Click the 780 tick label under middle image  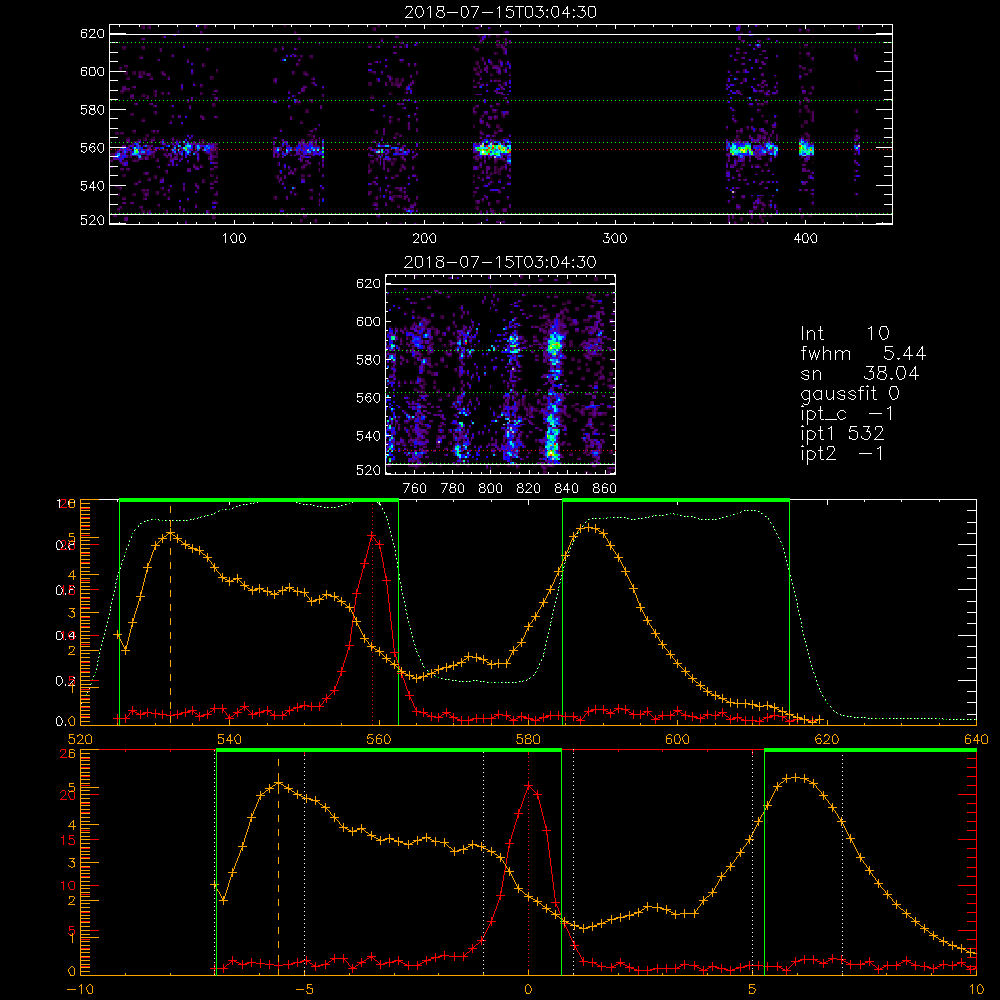tap(453, 489)
